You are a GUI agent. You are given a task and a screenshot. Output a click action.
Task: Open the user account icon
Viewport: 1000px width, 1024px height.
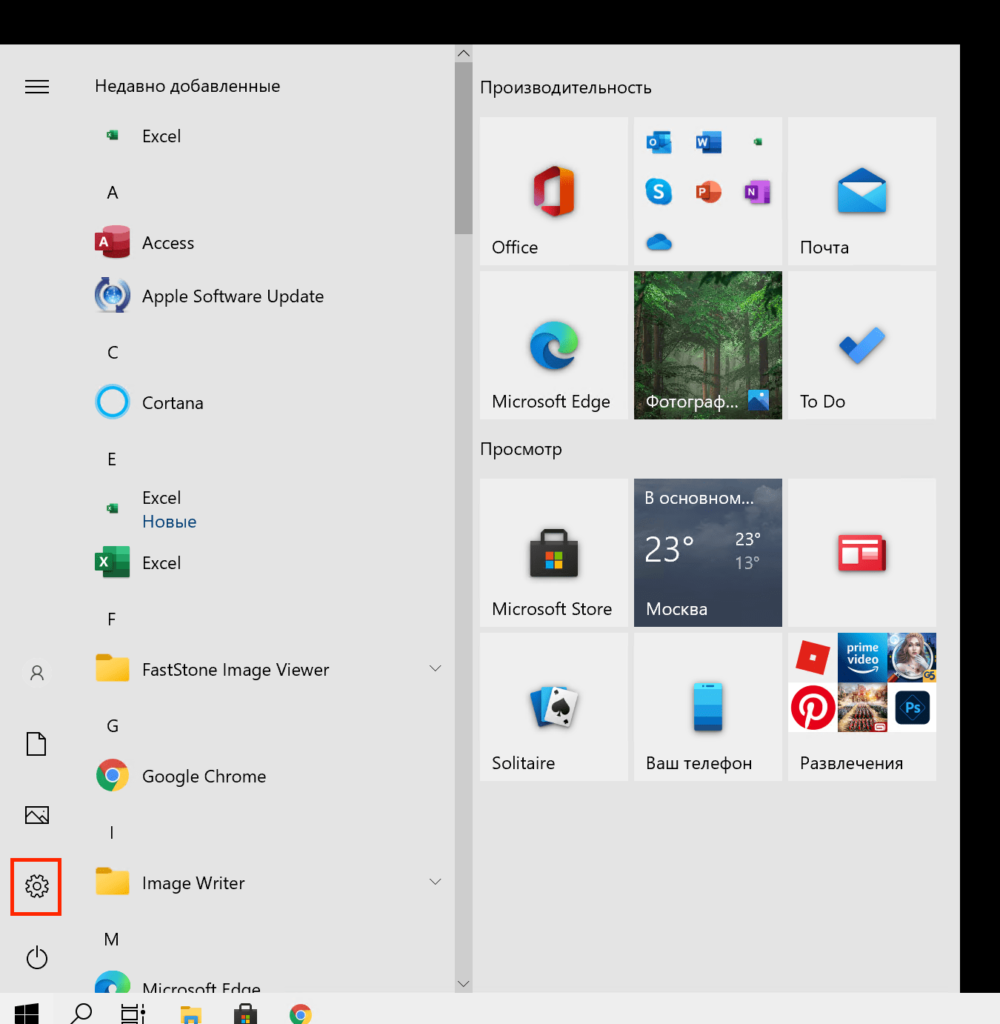(37, 673)
